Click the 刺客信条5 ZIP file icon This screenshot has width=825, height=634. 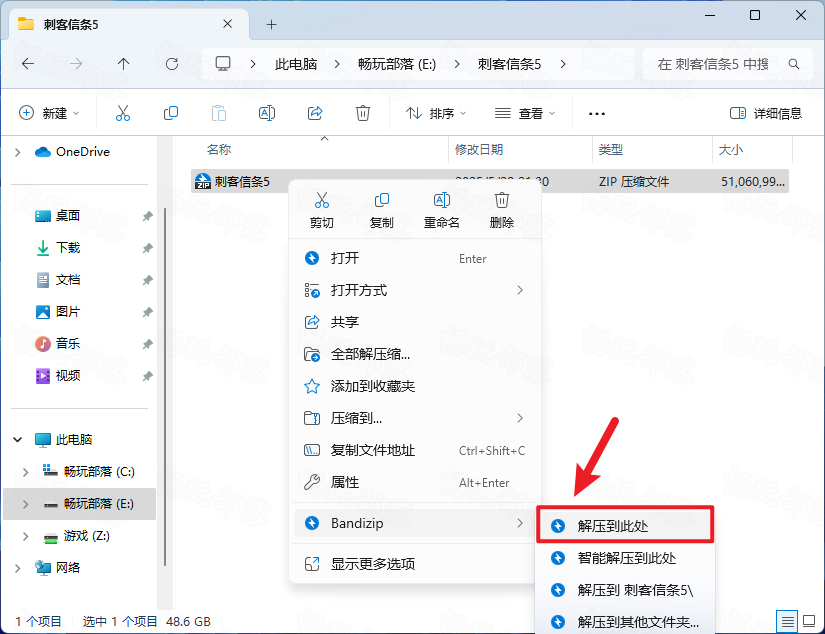tap(203, 181)
